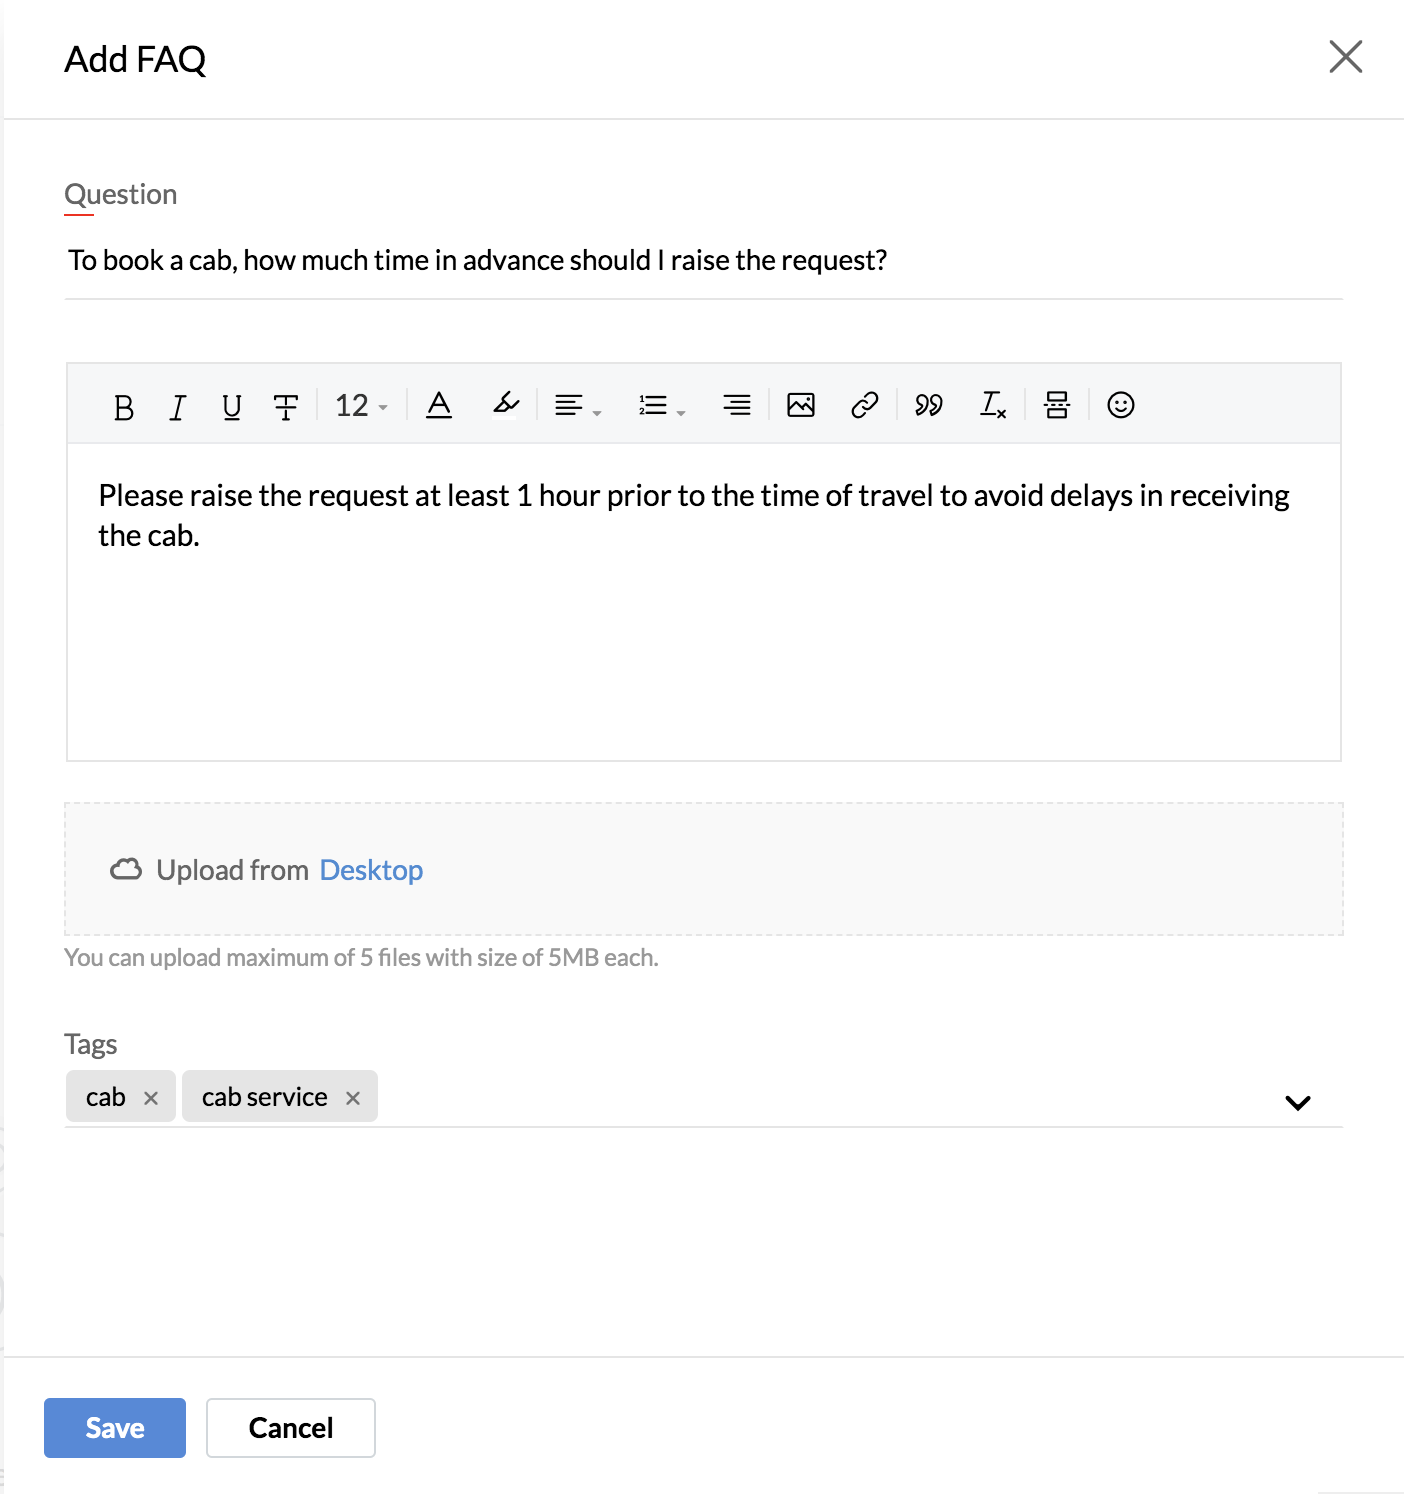Select the highlight background color tool
The width and height of the screenshot is (1404, 1494).
coord(506,404)
